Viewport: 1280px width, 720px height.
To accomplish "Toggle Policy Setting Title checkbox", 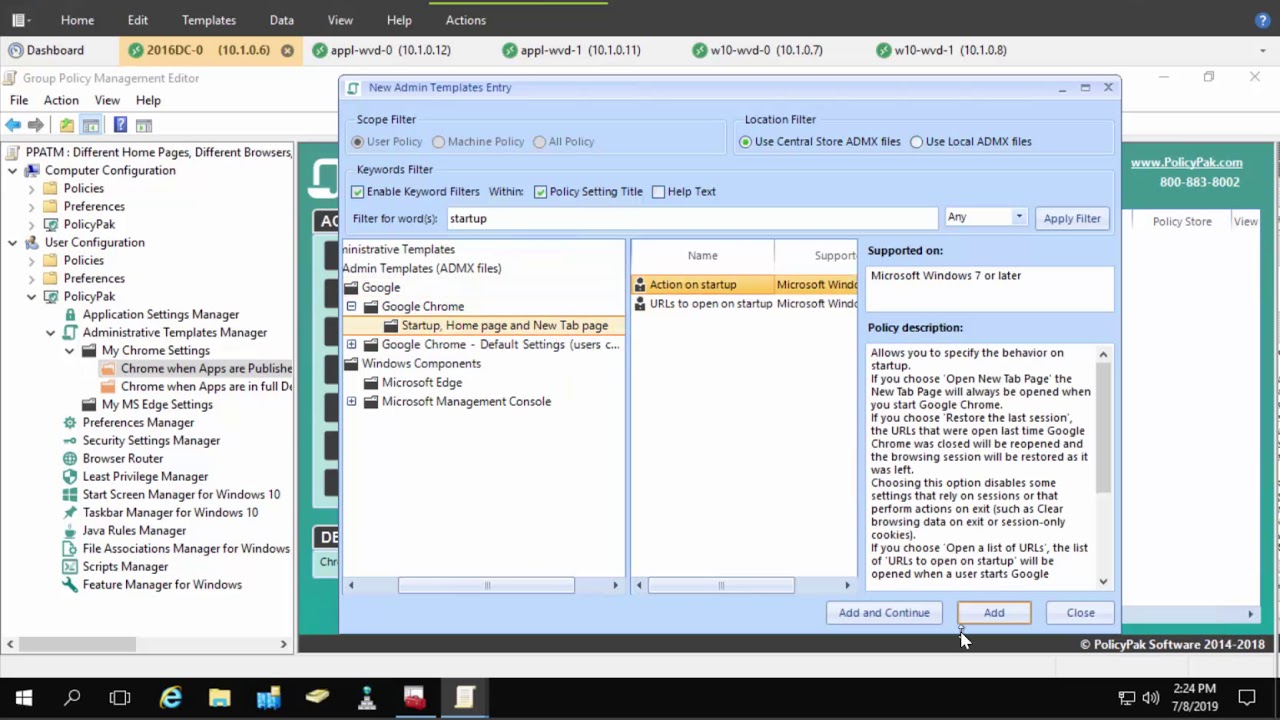I will pos(540,192).
